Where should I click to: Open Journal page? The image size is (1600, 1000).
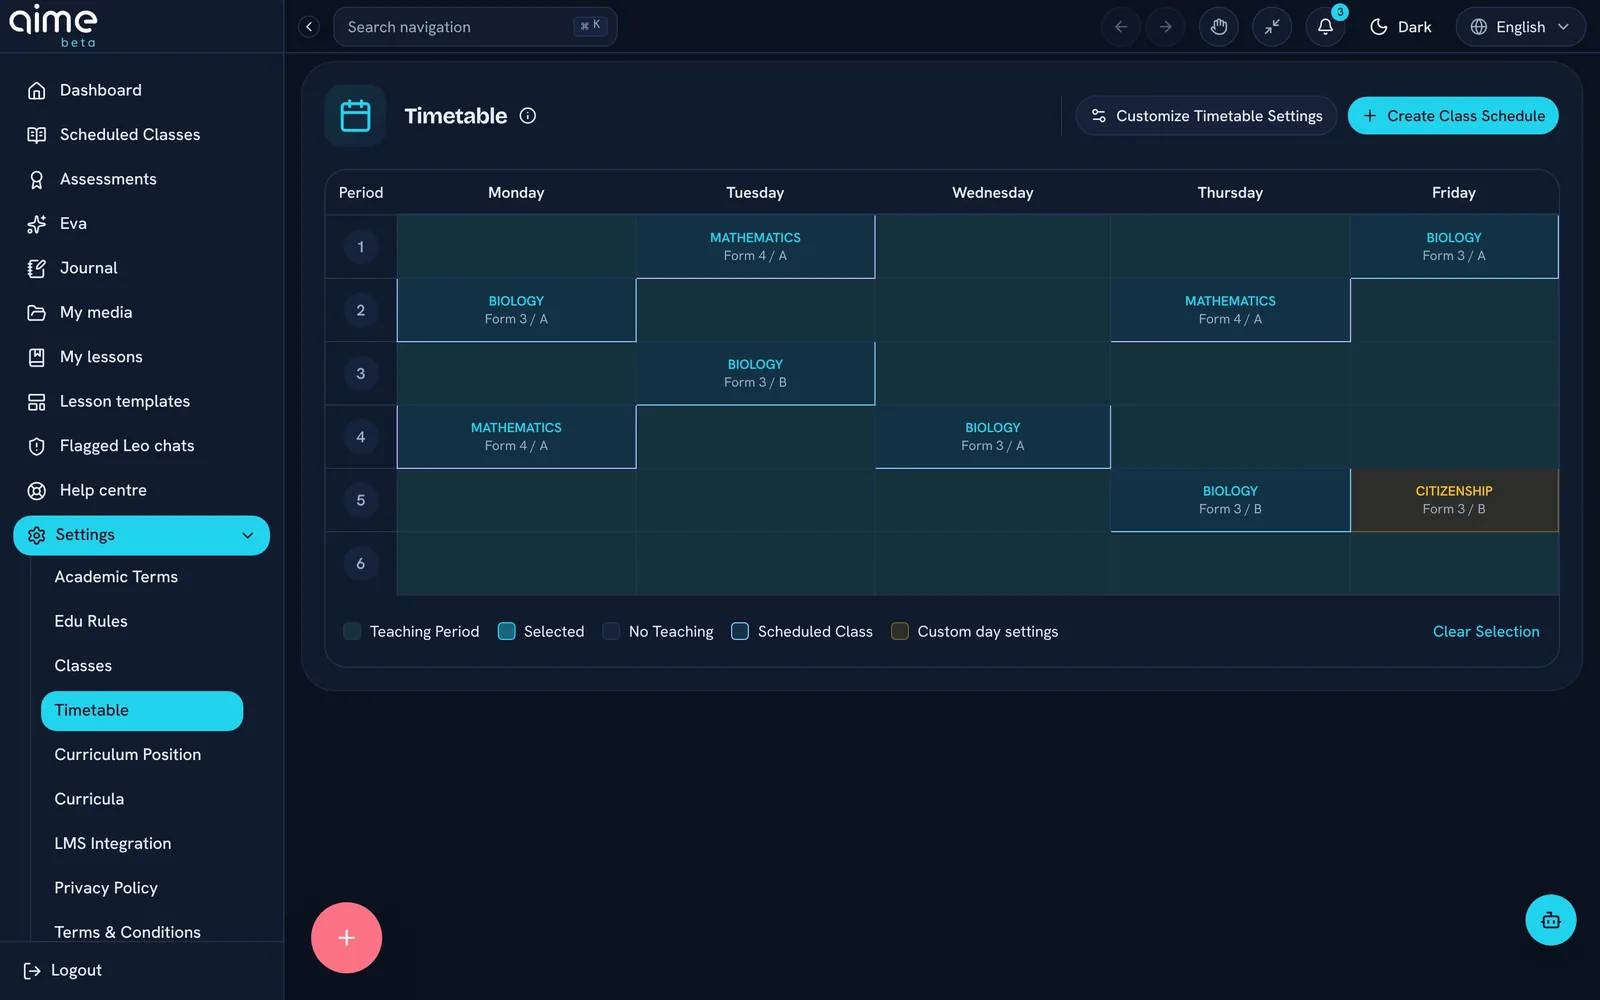(x=141, y=268)
